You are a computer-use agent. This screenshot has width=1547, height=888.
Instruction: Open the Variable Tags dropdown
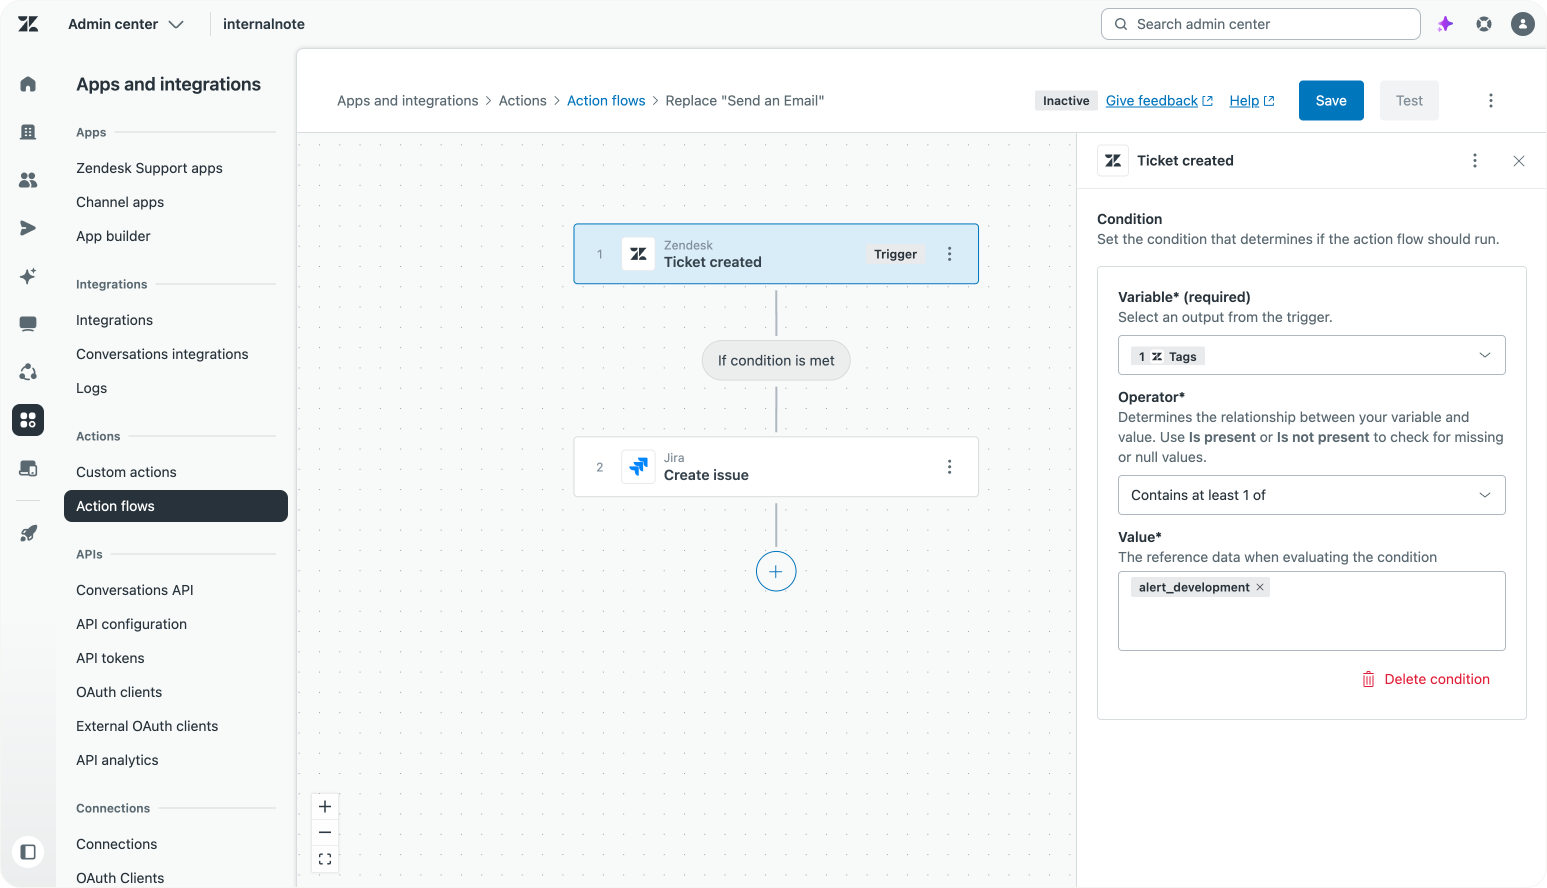pos(1311,355)
